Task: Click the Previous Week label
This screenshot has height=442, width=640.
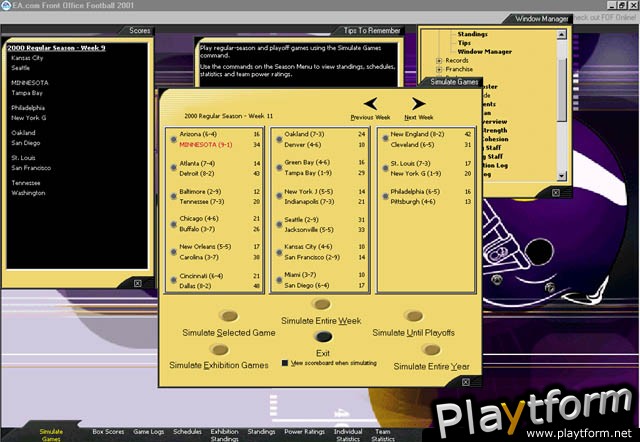Action: click(x=370, y=117)
